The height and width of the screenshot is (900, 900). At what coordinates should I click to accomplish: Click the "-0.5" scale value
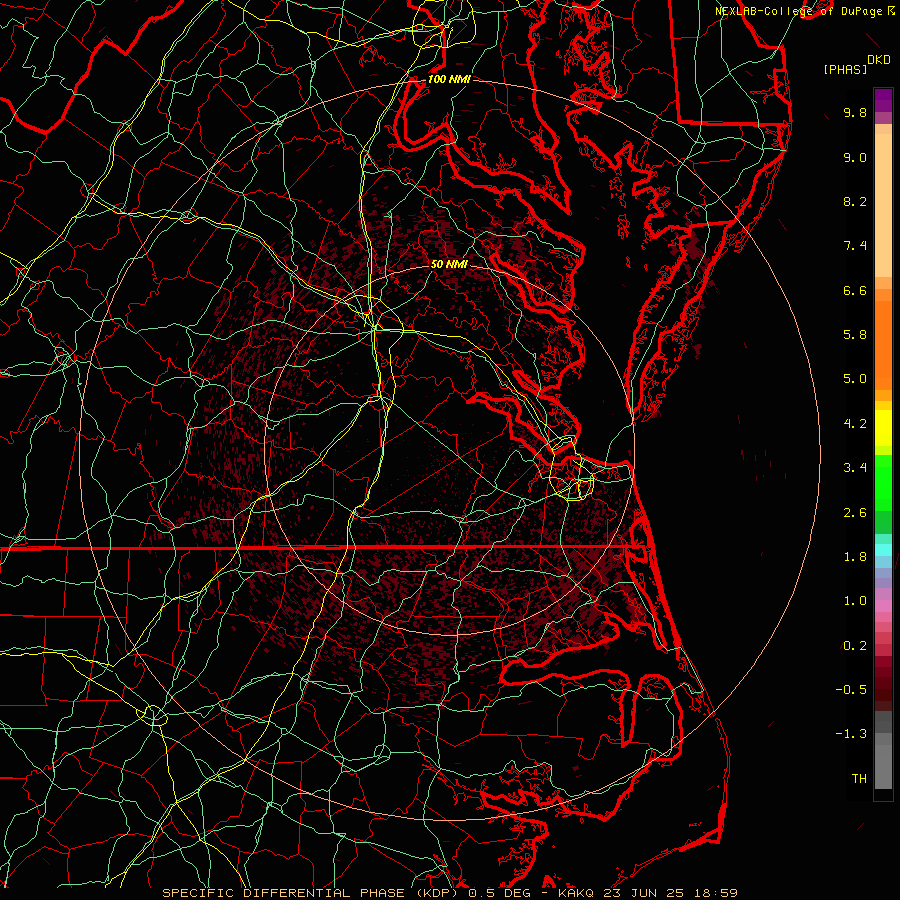click(x=851, y=690)
